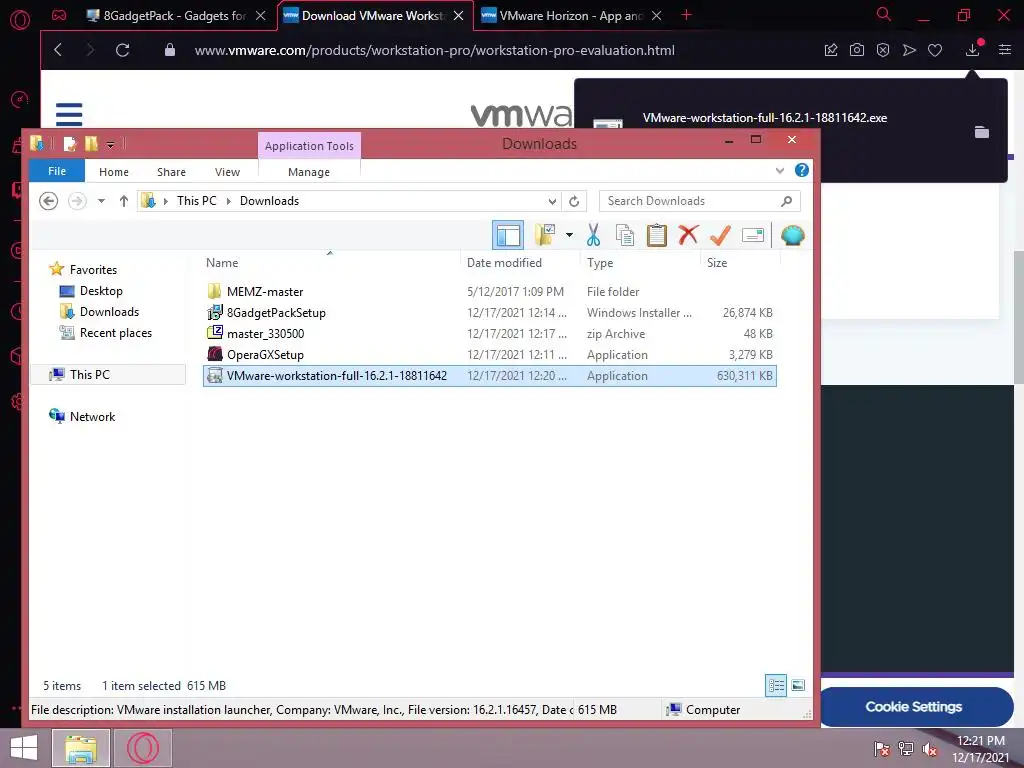
Task: Open Desktop in the navigation pane
Action: pyautogui.click(x=101, y=291)
